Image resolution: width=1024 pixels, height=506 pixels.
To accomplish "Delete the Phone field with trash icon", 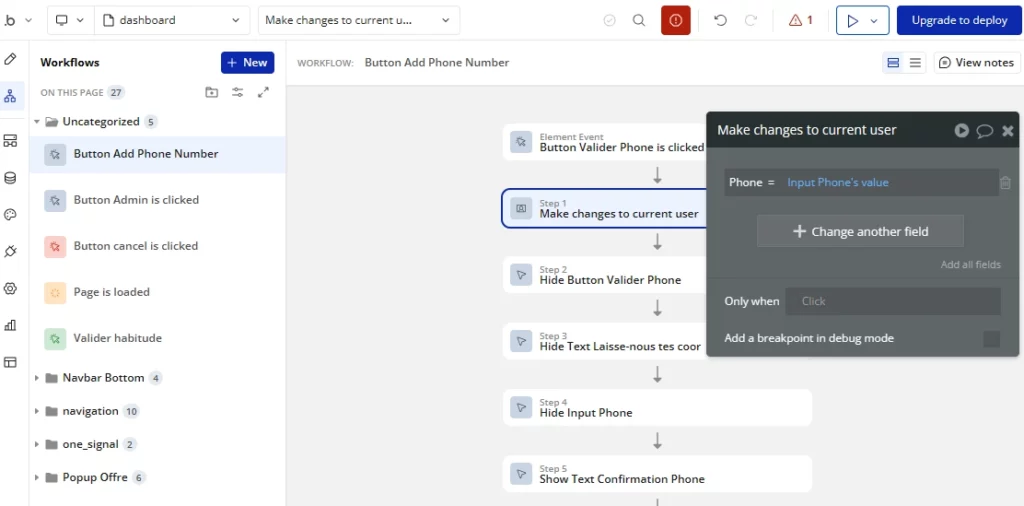I will 1005,183.
